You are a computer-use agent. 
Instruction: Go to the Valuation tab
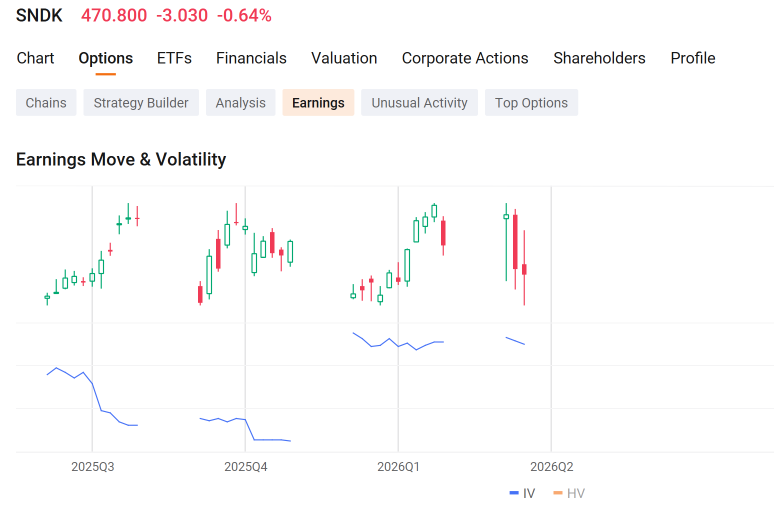click(344, 58)
